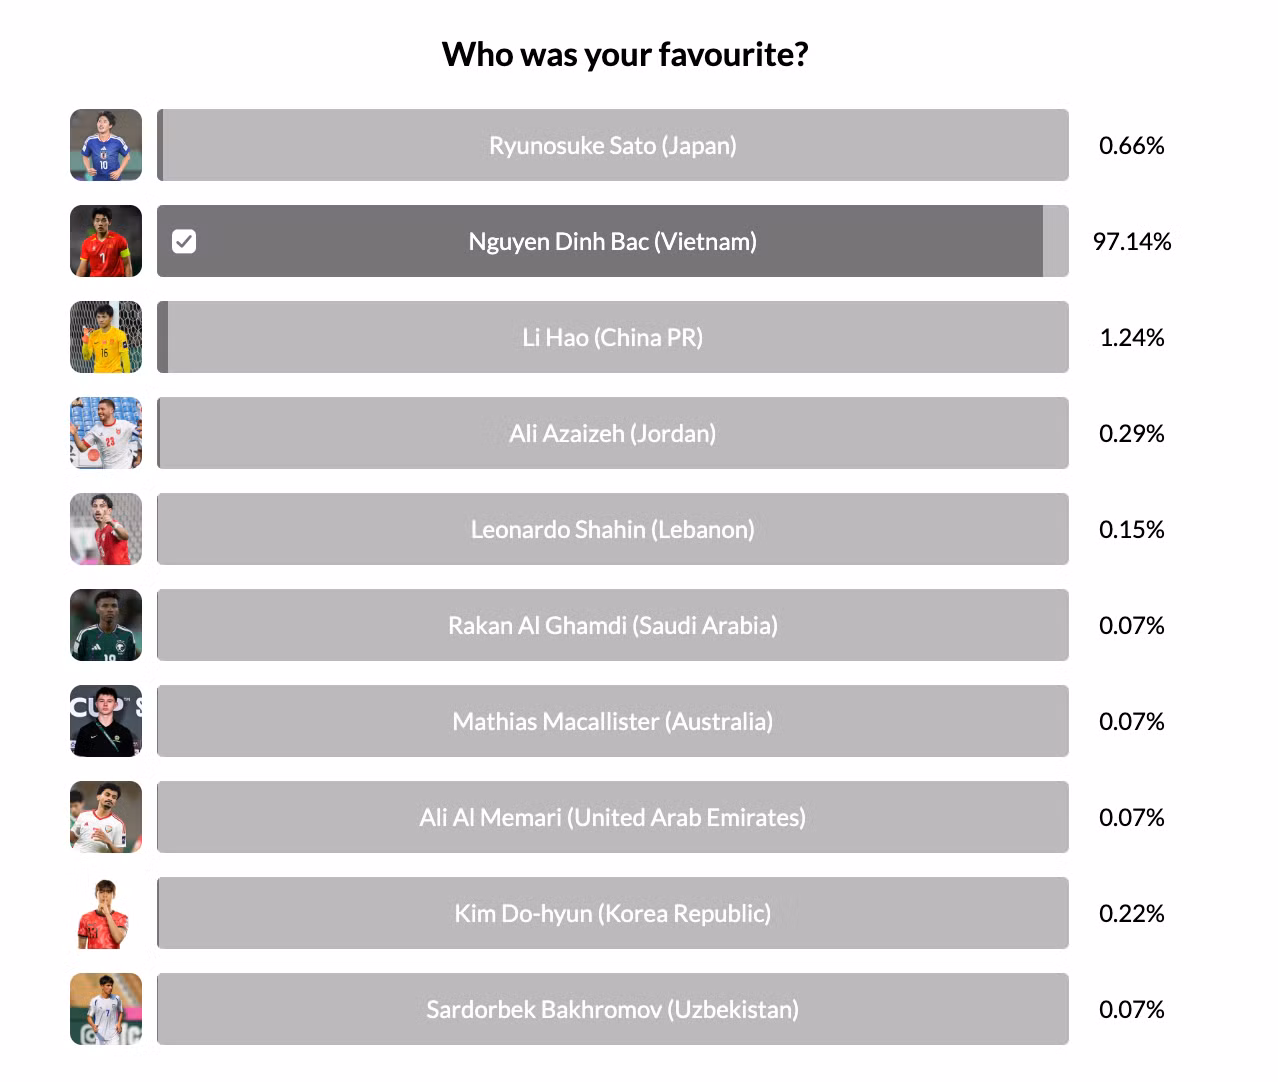Click Sardorbek Bakhromov's player photo
1278x1082 pixels.
click(106, 1009)
